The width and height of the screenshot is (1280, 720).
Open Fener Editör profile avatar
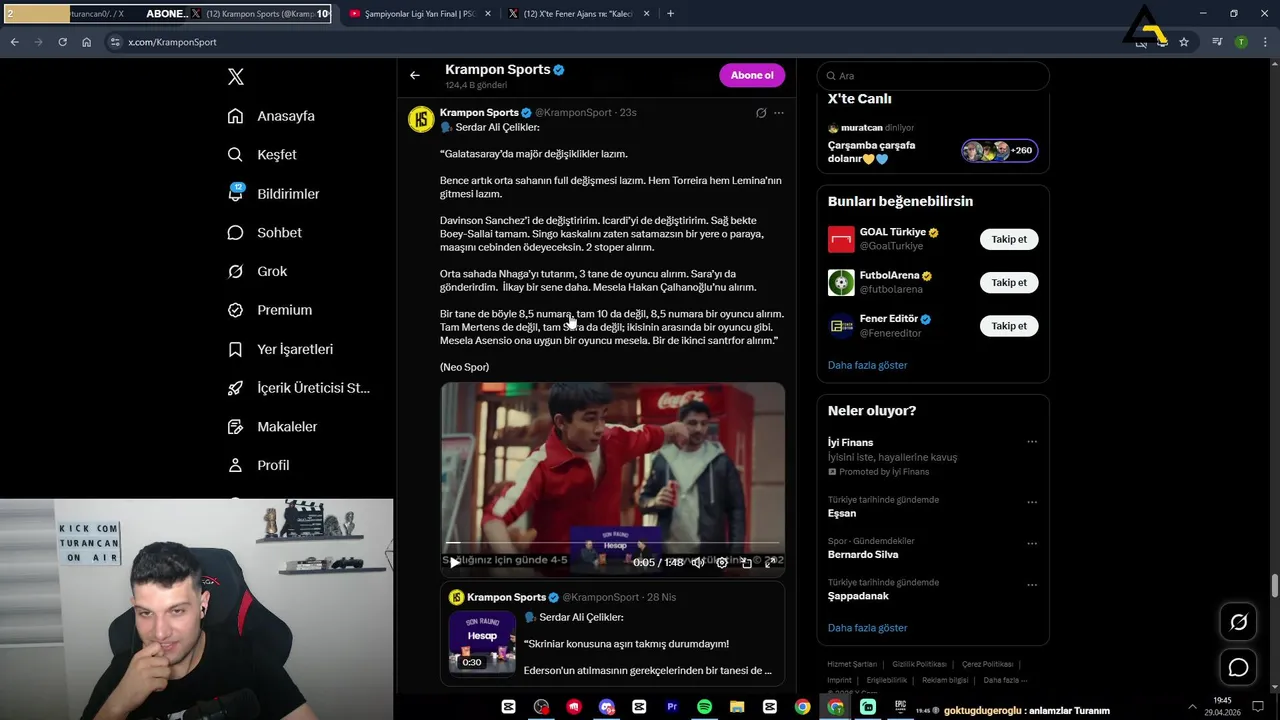tap(841, 326)
